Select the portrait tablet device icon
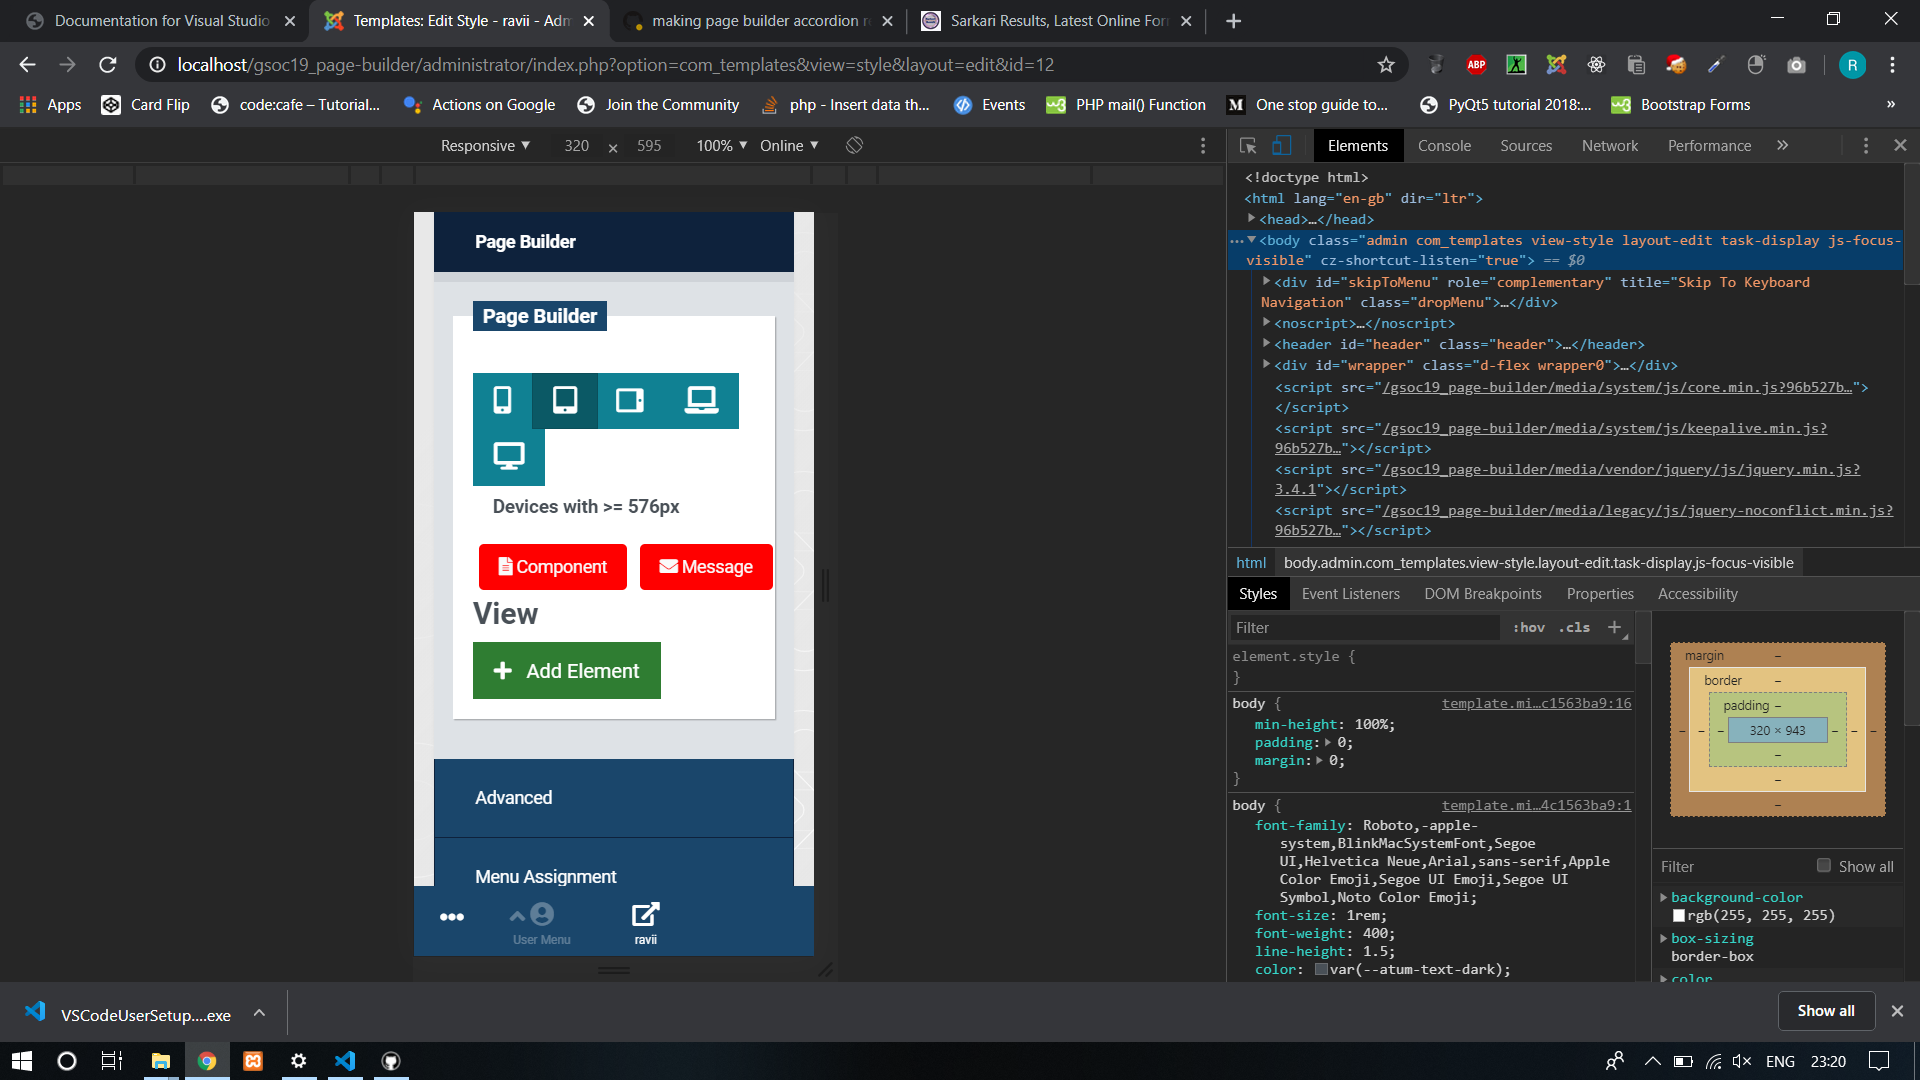Viewport: 1920px width, 1080px height. pos(565,400)
